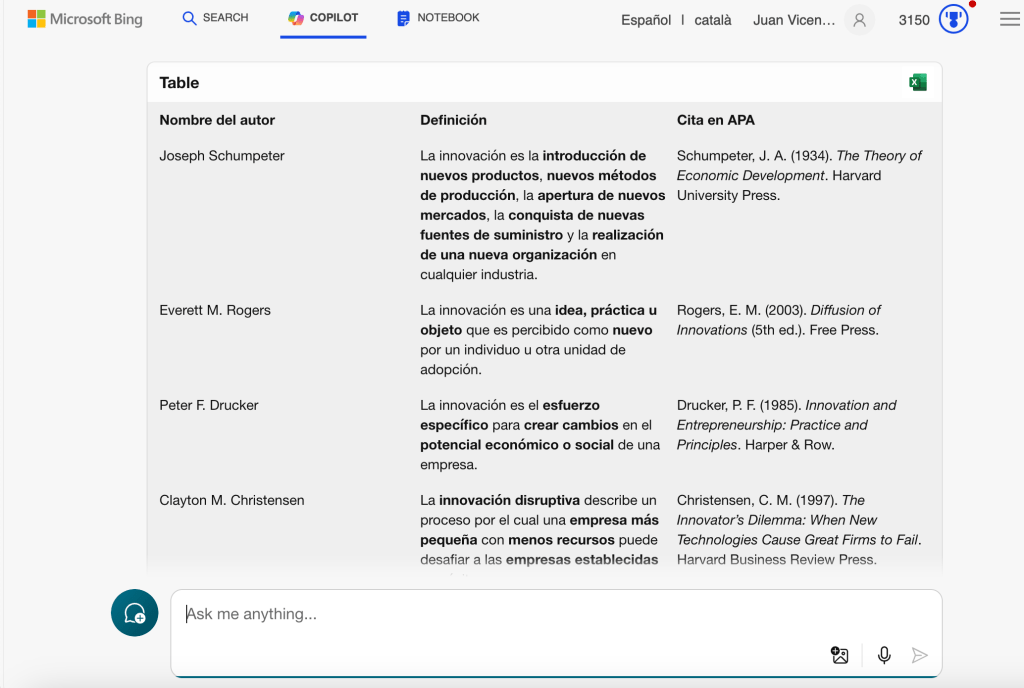Click the 'Cita en APA' column header
The image size is (1024, 688).
(x=715, y=120)
